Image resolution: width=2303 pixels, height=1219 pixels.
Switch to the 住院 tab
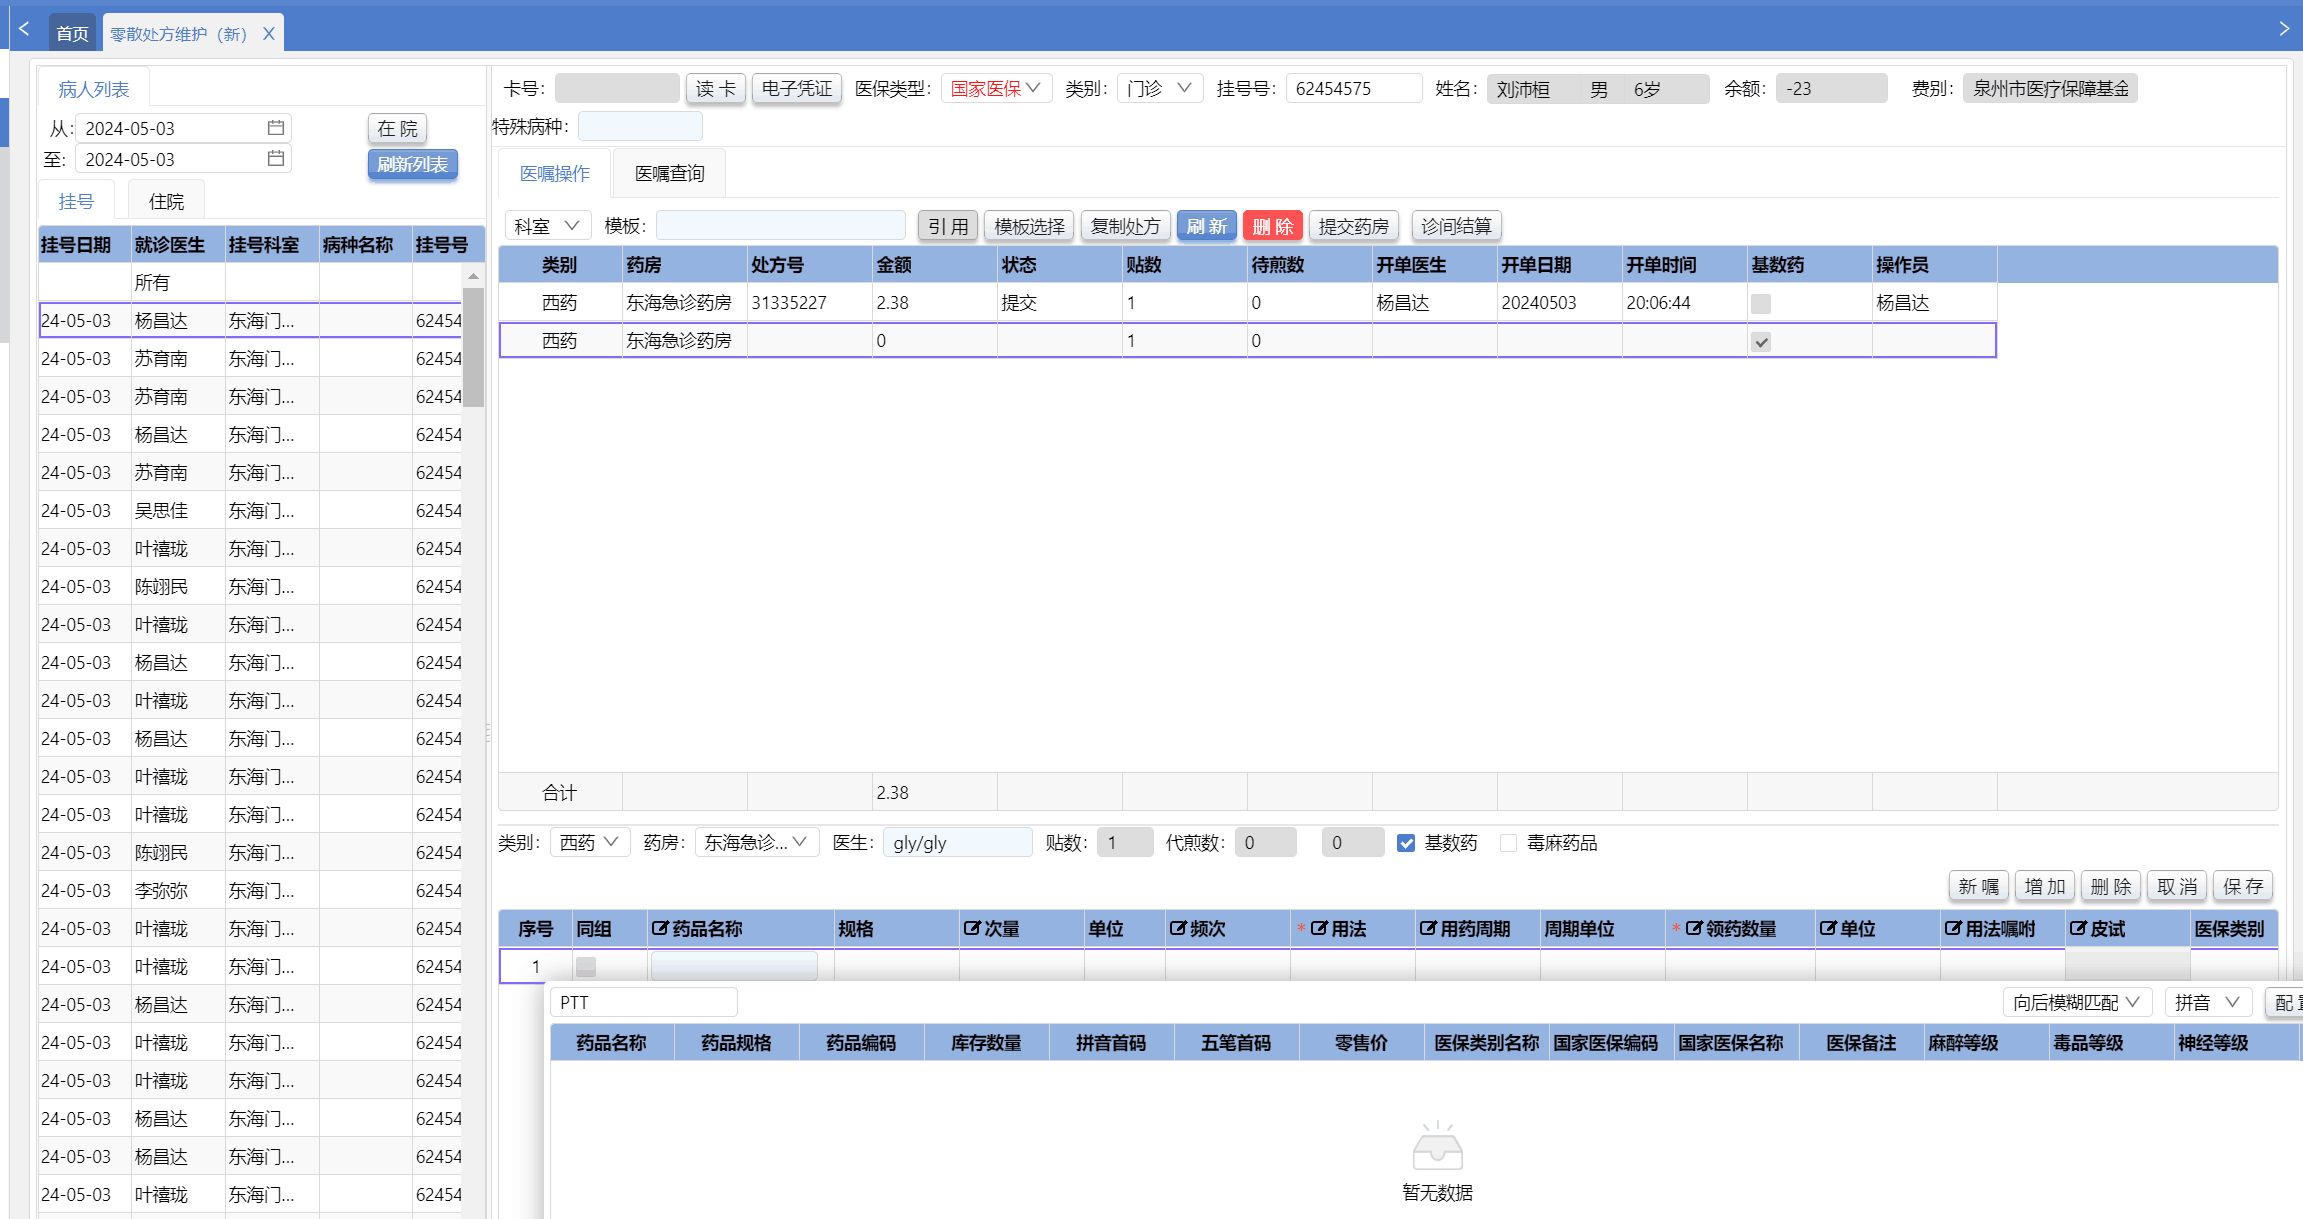pos(166,202)
